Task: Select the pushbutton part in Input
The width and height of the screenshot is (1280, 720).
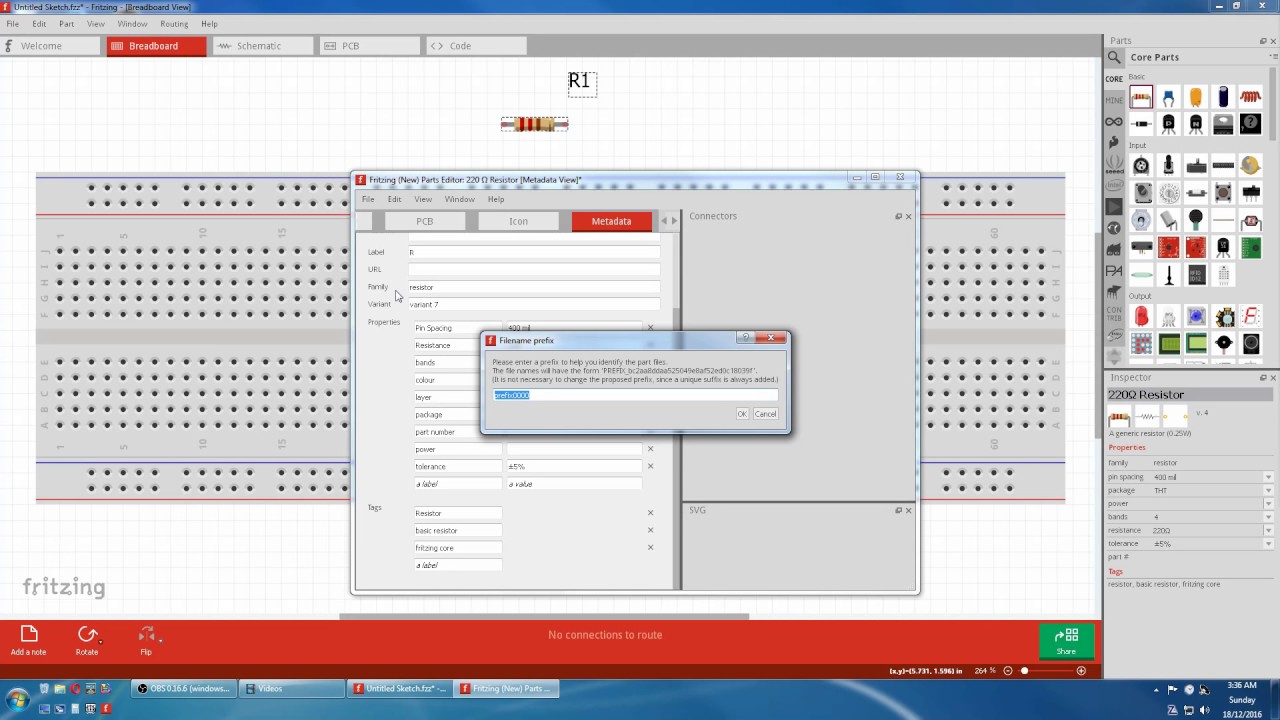Action: (1223, 192)
